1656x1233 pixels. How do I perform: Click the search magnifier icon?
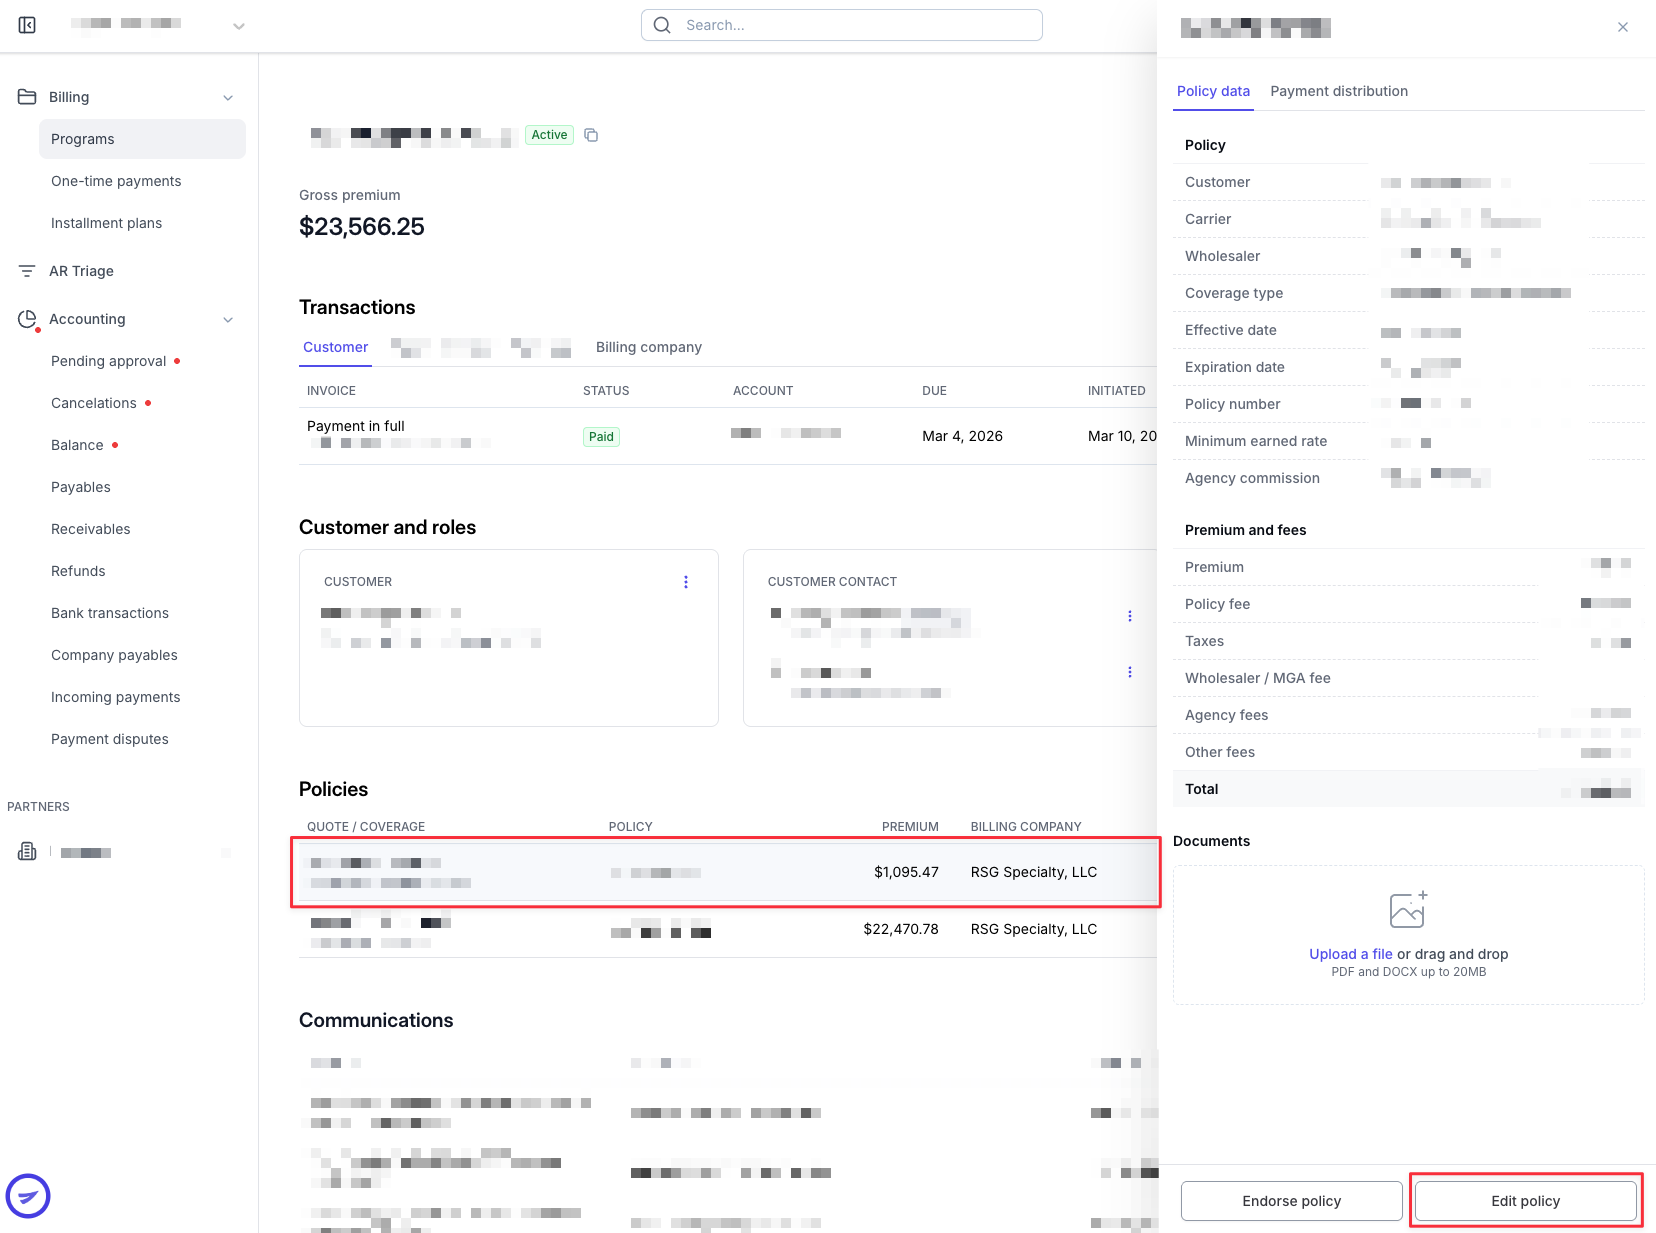pos(662,25)
